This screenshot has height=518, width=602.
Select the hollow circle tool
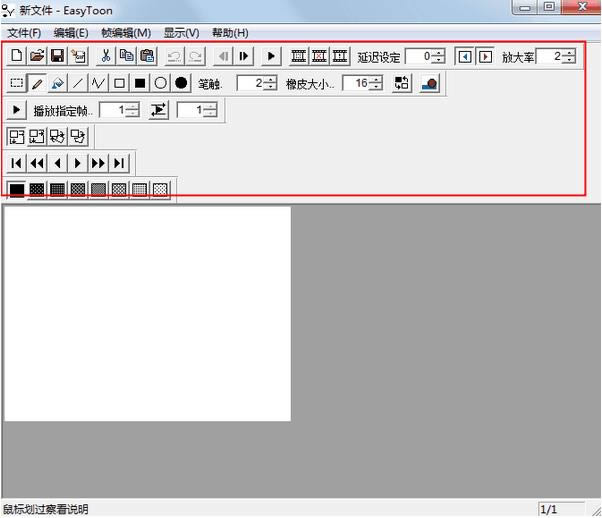[x=160, y=83]
